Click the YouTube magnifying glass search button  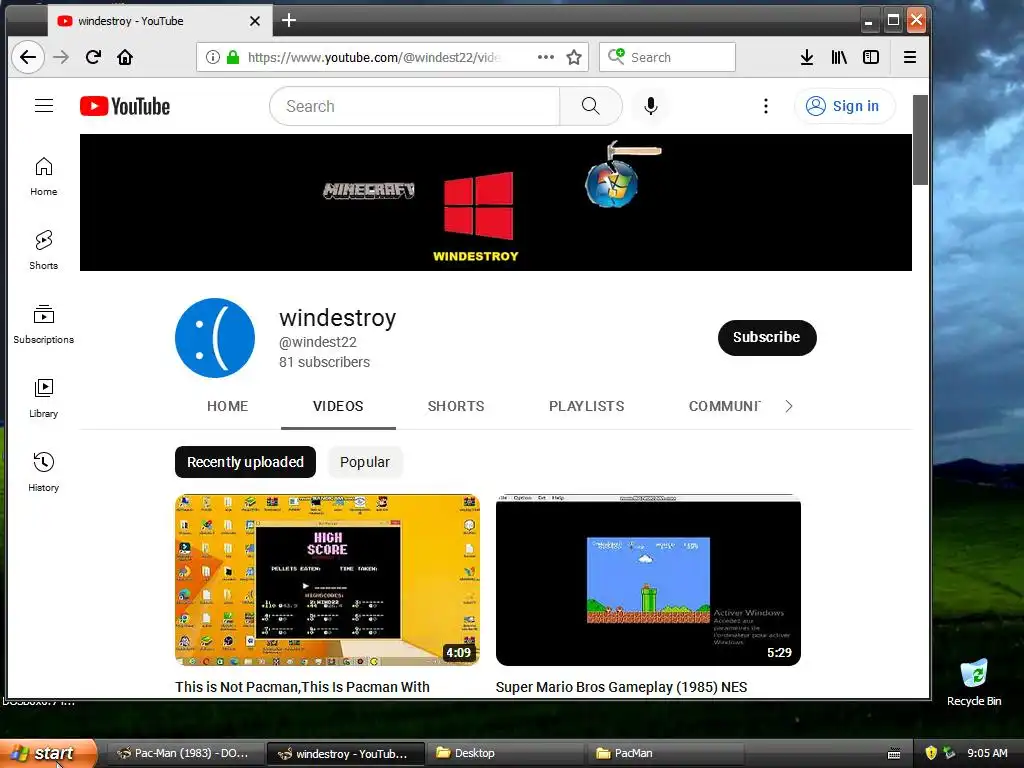[590, 106]
